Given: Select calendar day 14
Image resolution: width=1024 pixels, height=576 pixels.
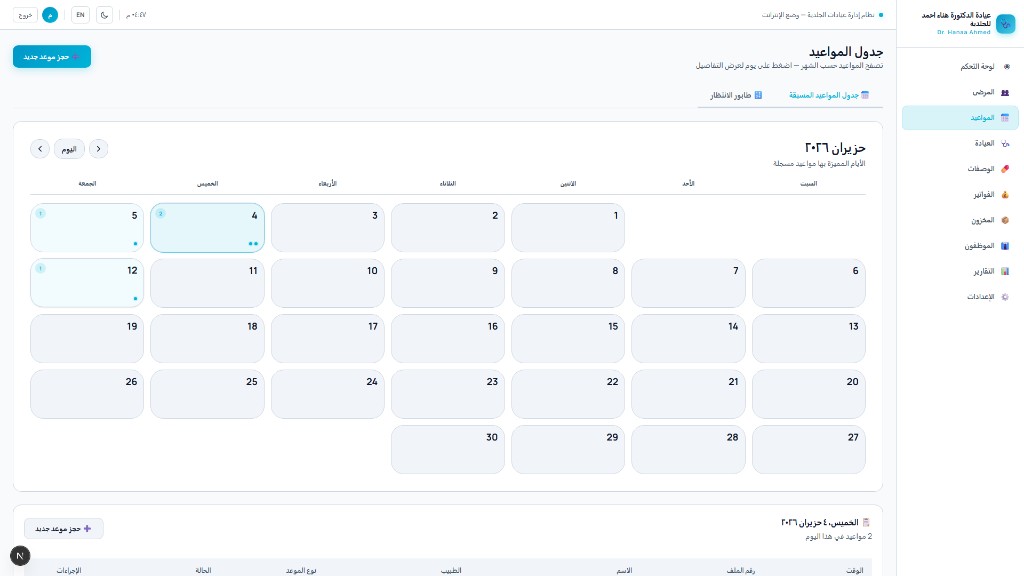Looking at the screenshot, I should click(x=688, y=338).
